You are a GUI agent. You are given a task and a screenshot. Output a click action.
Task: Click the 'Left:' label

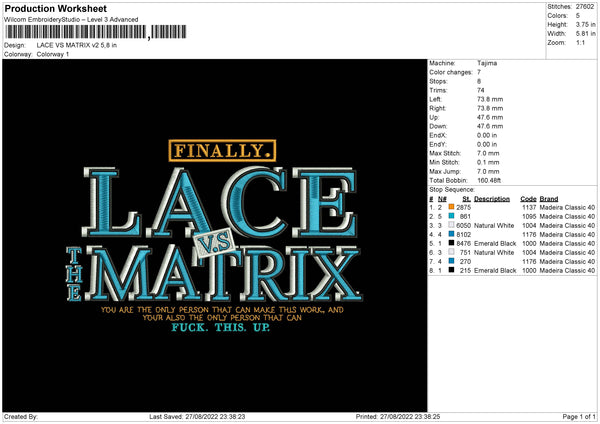[435, 99]
